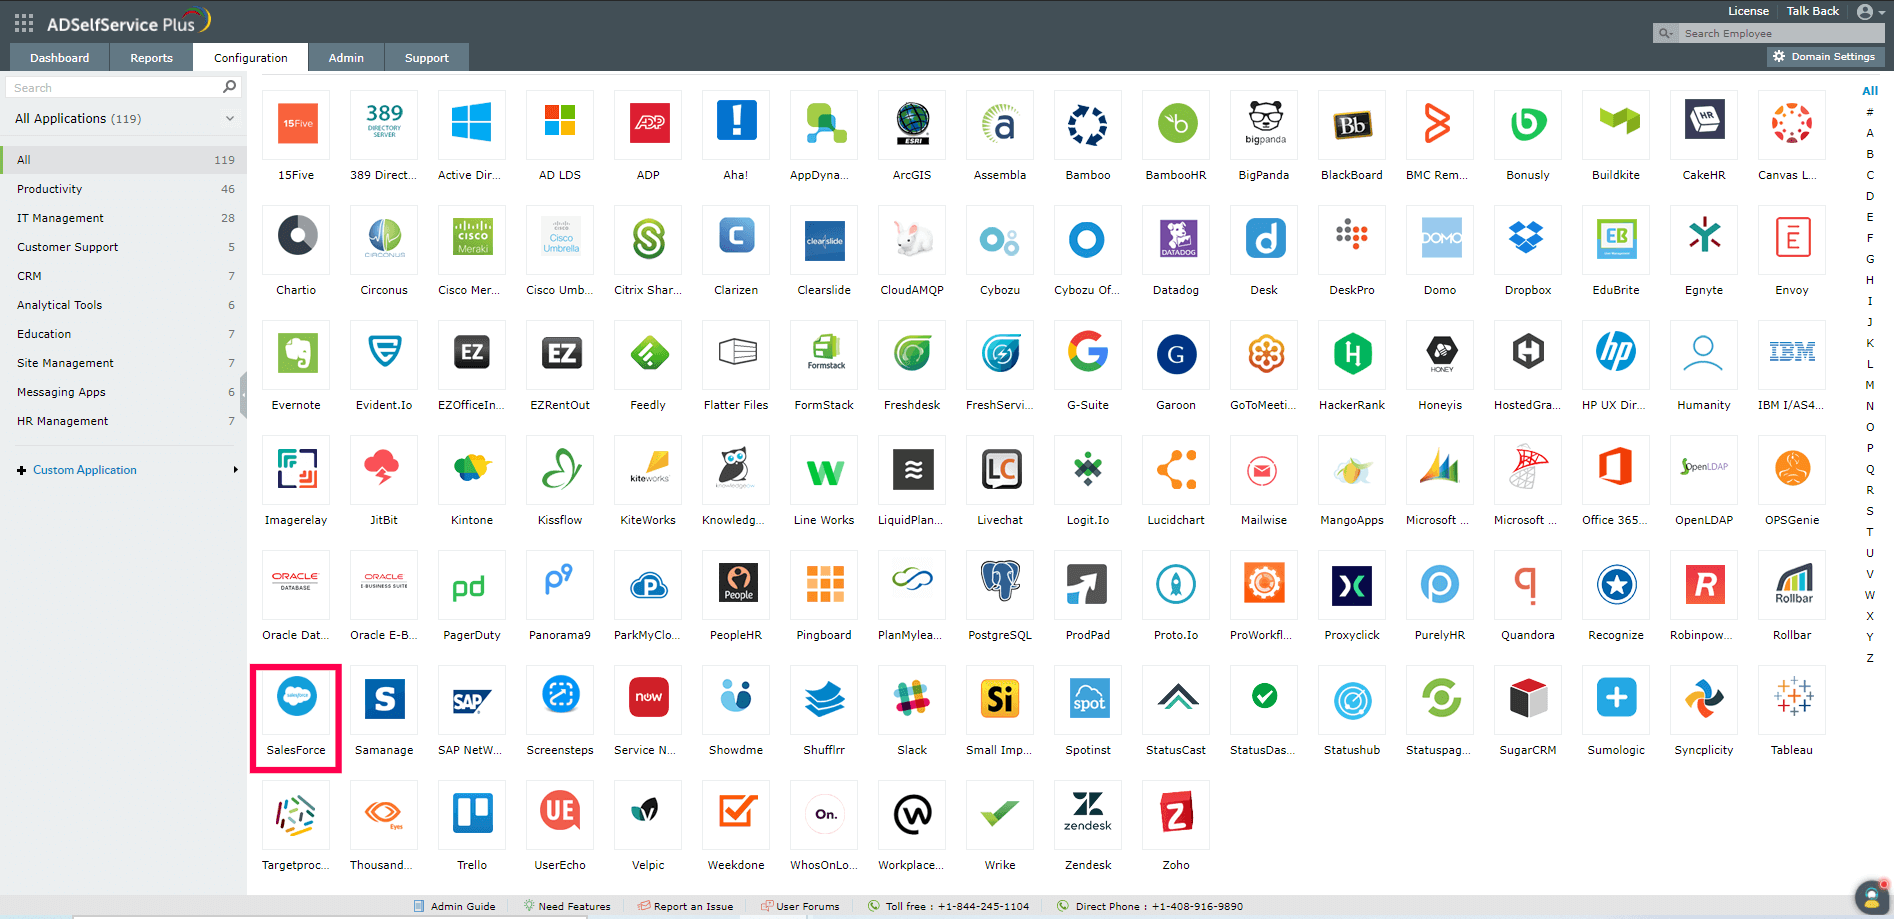
Task: Expand the Custom Application submenu arrow
Action: [x=236, y=470]
